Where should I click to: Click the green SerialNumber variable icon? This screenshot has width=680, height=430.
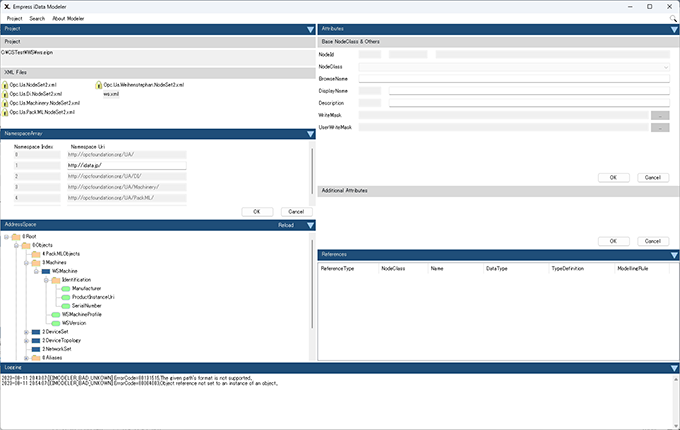65,306
